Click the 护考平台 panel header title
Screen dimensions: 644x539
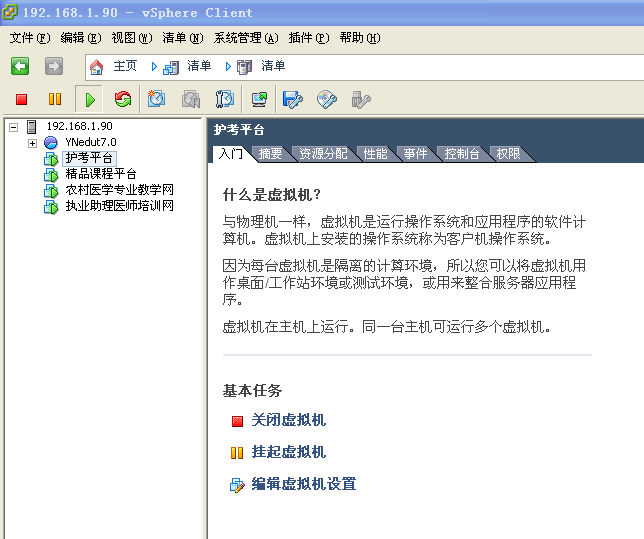pos(239,130)
